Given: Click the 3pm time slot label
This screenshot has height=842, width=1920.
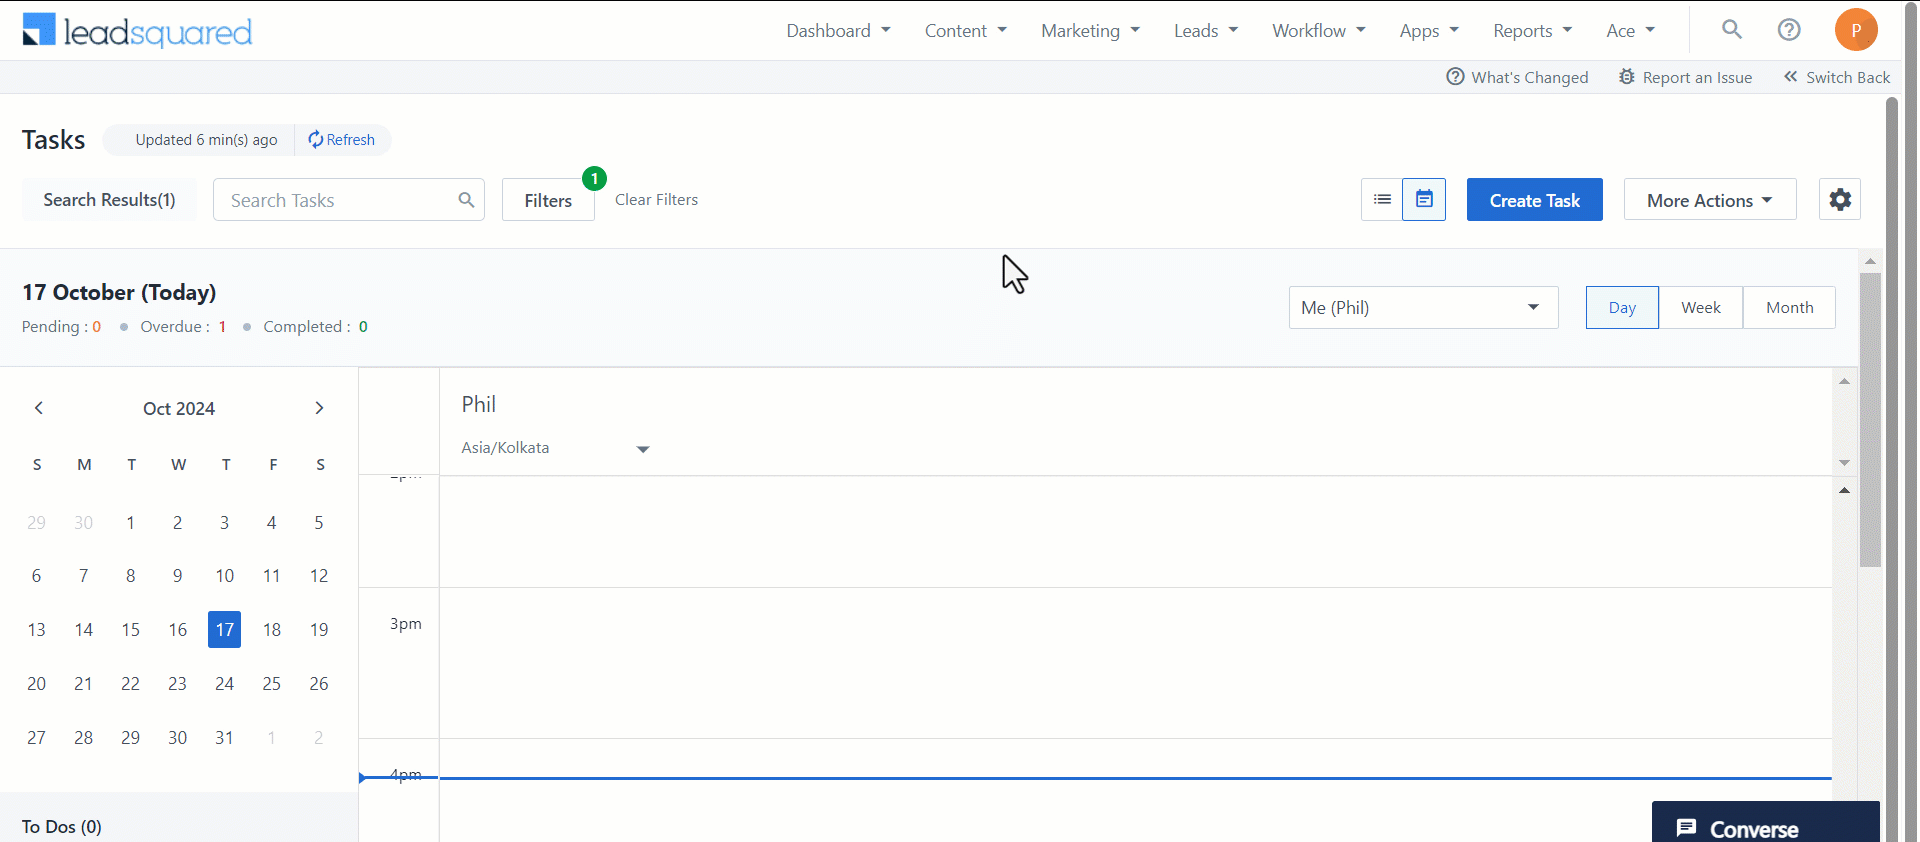Looking at the screenshot, I should tap(405, 624).
